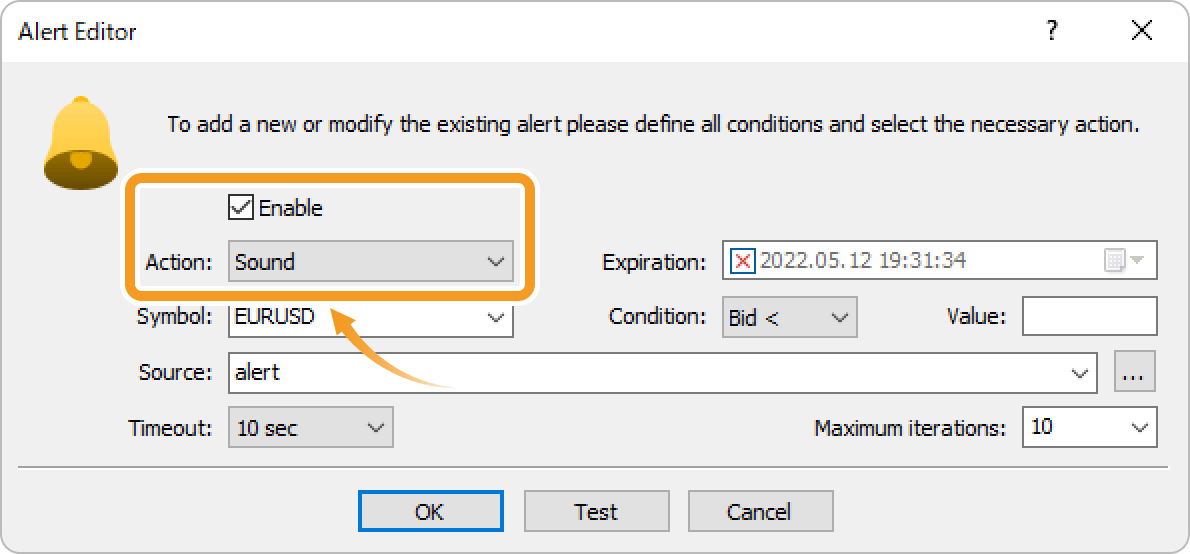Toggle the Enable checkbox

pyautogui.click(x=240, y=208)
